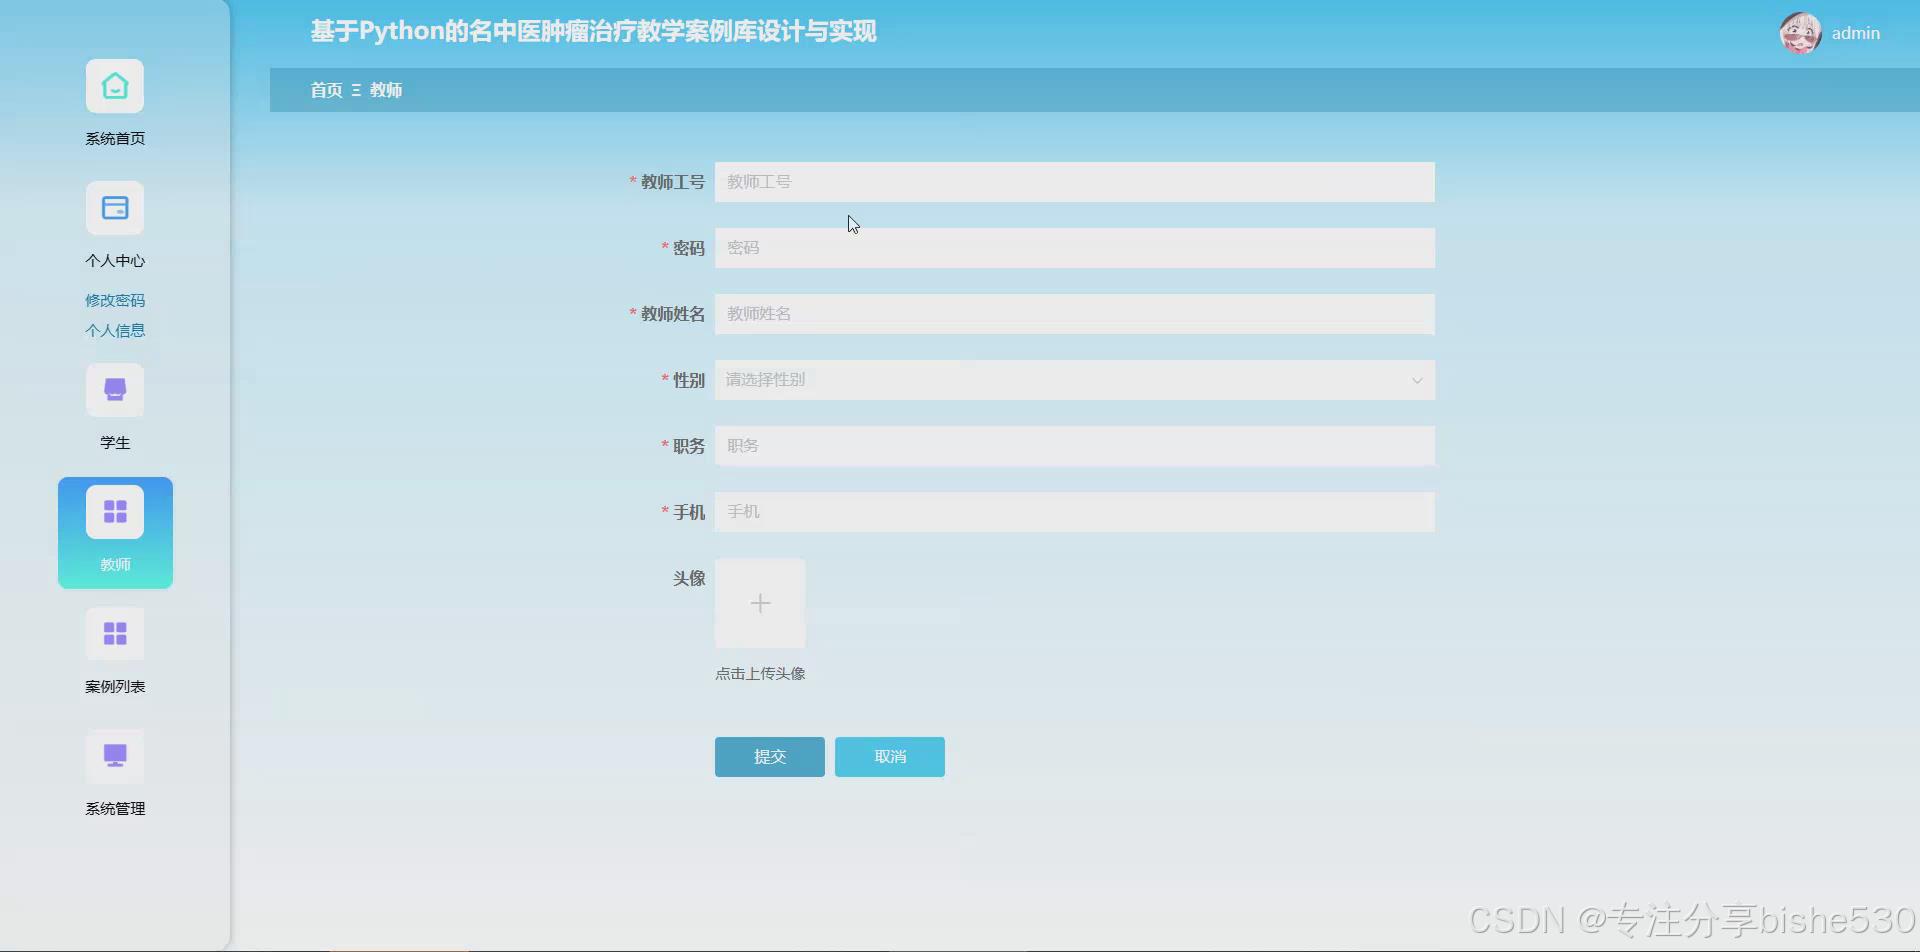
Task: Click 教师 in the breadcrumb trail
Action: 384,90
